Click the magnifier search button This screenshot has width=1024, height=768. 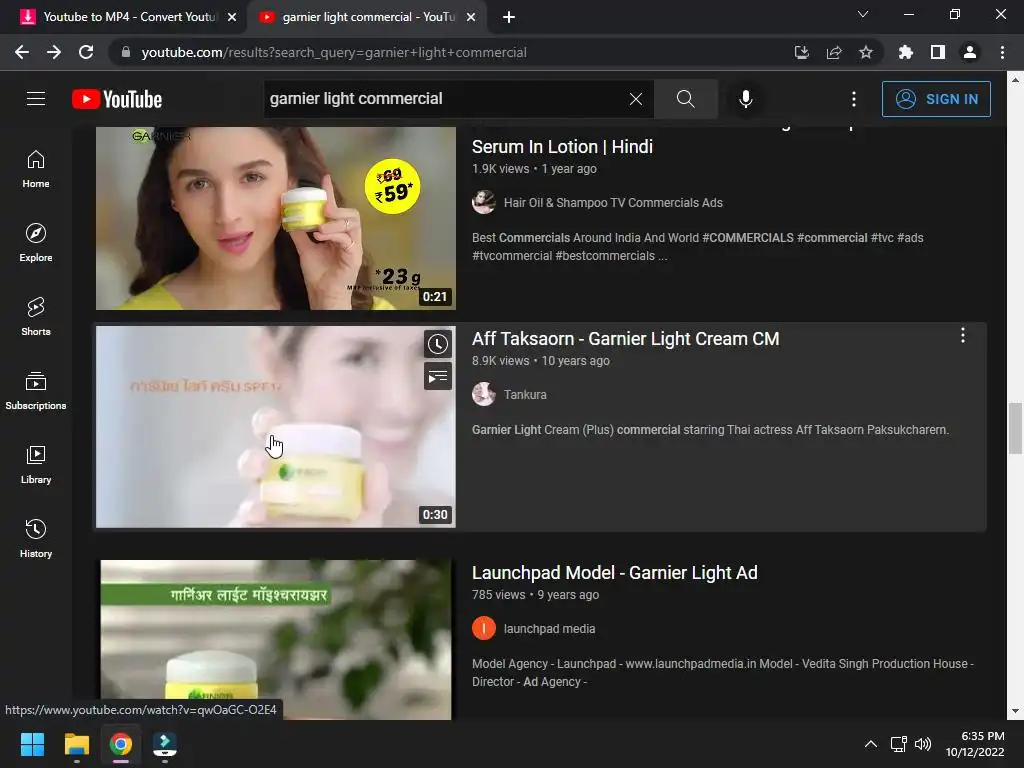point(686,99)
